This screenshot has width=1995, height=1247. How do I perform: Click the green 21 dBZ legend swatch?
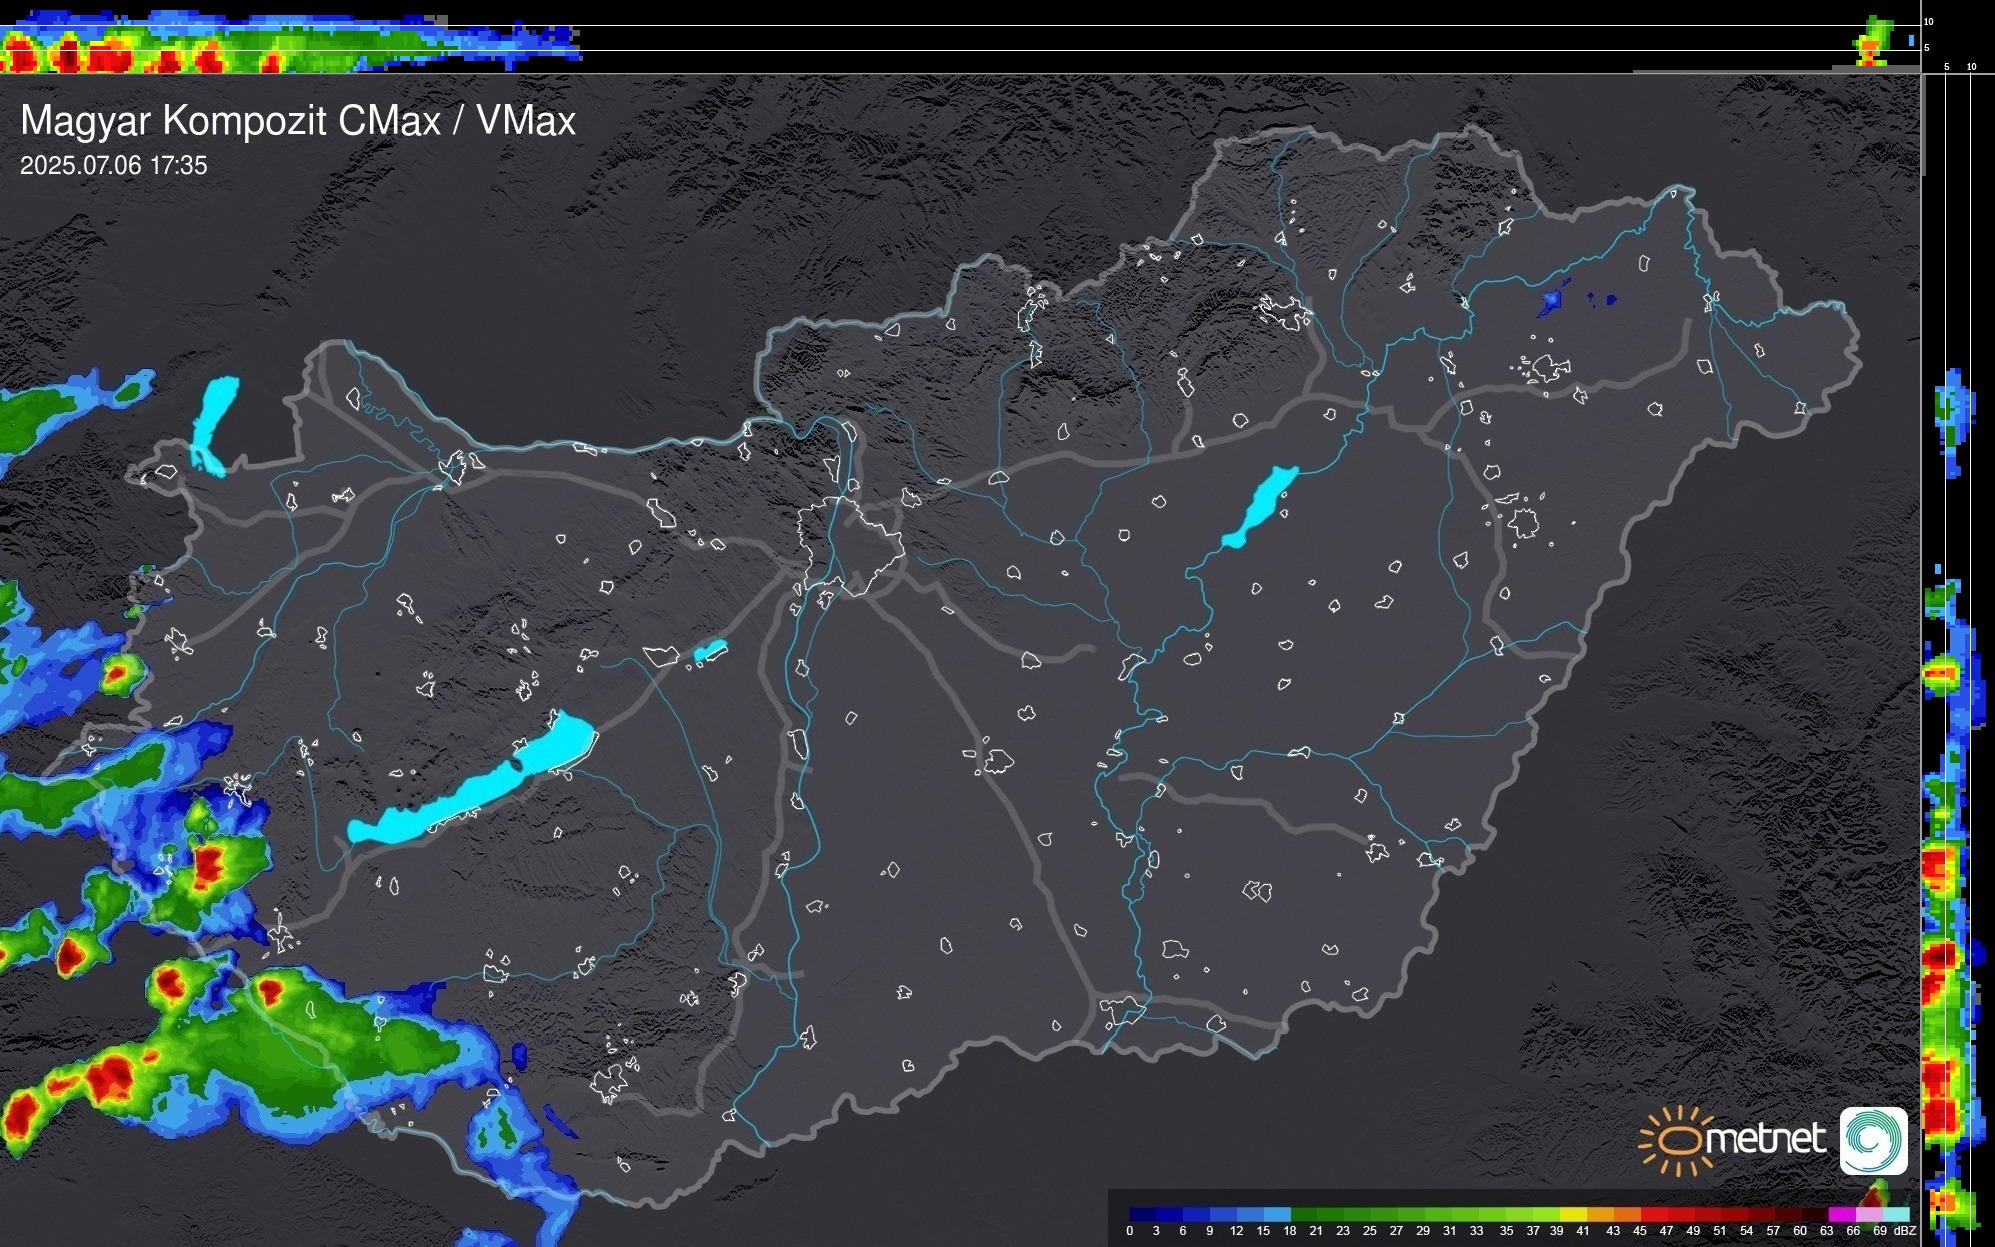pyautogui.click(x=1330, y=1214)
